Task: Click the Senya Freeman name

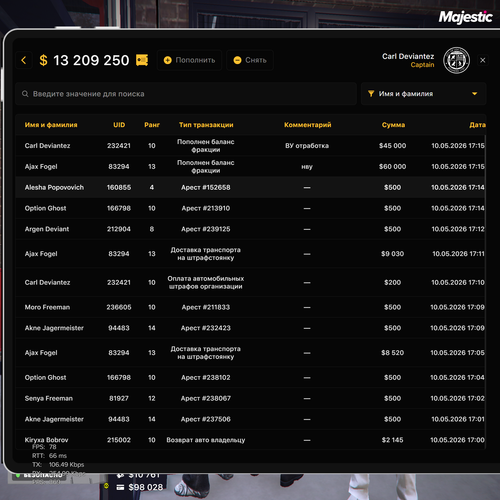Action: click(x=49, y=399)
